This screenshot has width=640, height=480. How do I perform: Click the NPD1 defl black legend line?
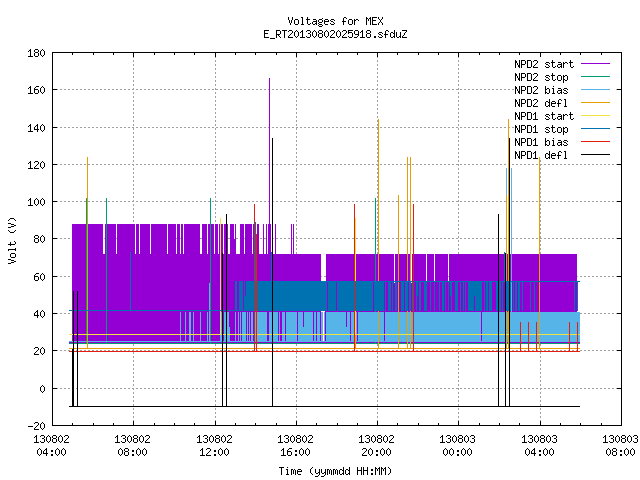(x=595, y=155)
